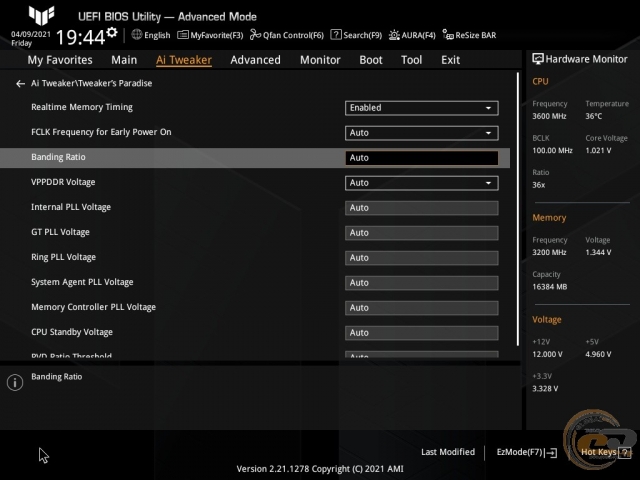Viewport: 640px width, 480px height.
Task: Click System Agent PLL Voltage field
Action: pyautogui.click(x=422, y=283)
